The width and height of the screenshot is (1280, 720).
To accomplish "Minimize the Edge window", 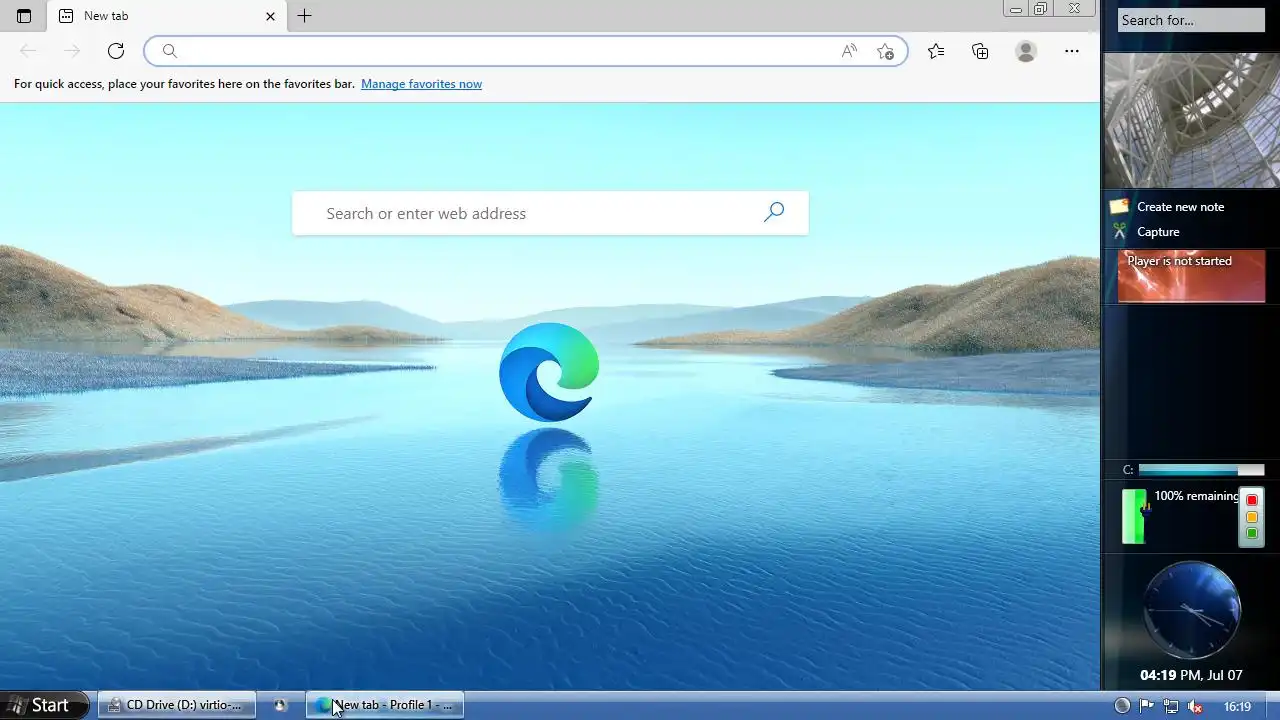I will tap(1016, 9).
